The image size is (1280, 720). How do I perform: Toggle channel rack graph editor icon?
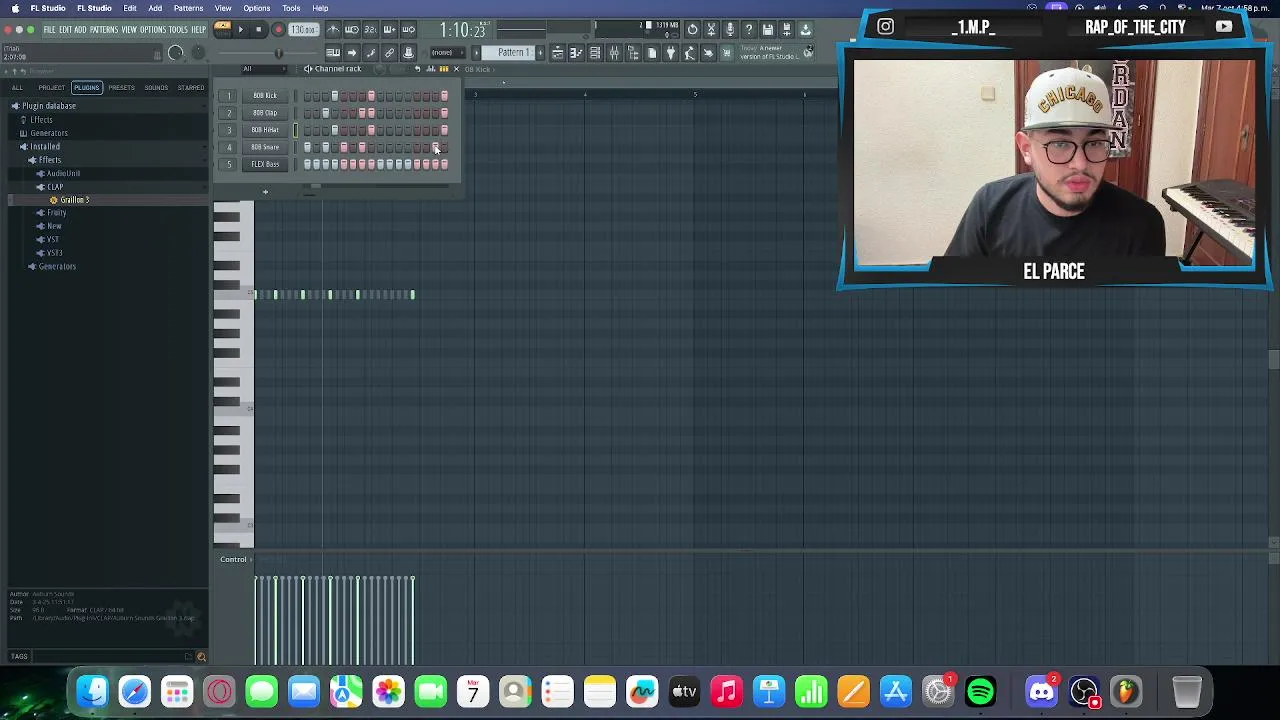click(x=431, y=69)
